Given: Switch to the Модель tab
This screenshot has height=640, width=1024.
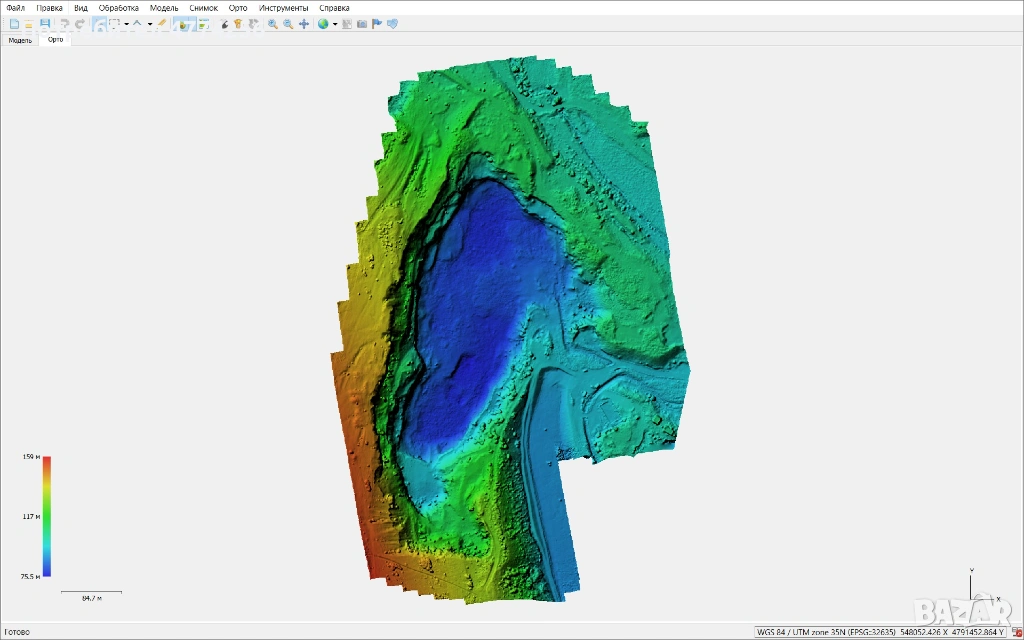Looking at the screenshot, I should [x=20, y=40].
